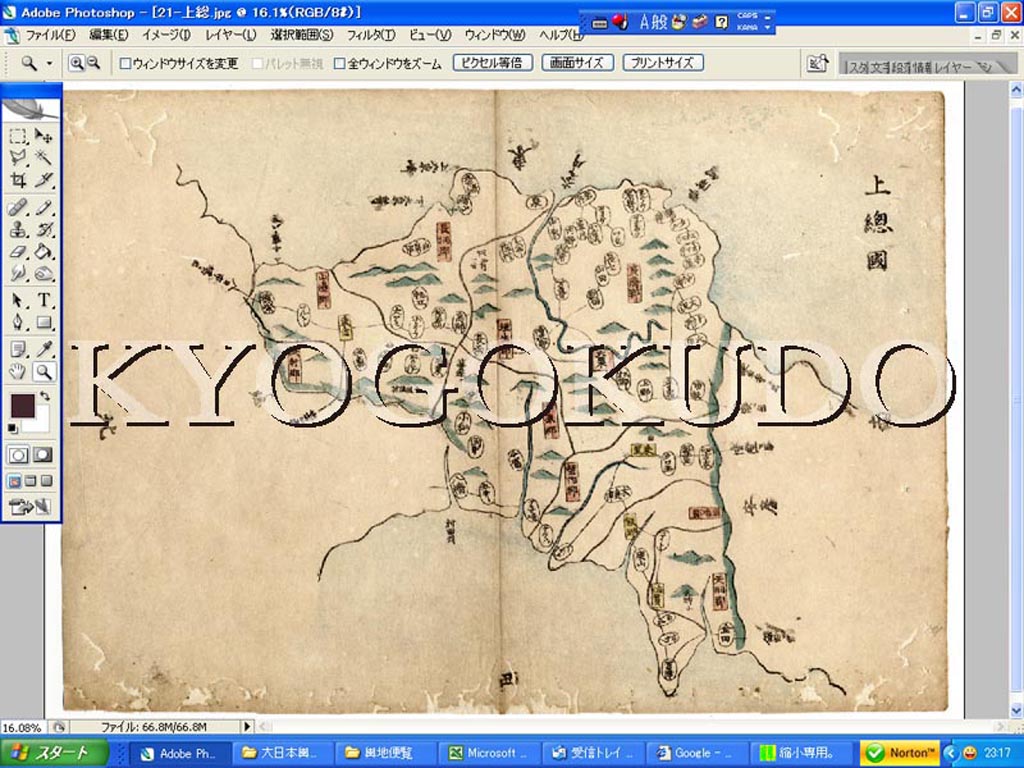Image resolution: width=1024 pixels, height=768 pixels.
Task: Enable ウィンドウサイズを変更 checkbox
Action: (x=125, y=63)
